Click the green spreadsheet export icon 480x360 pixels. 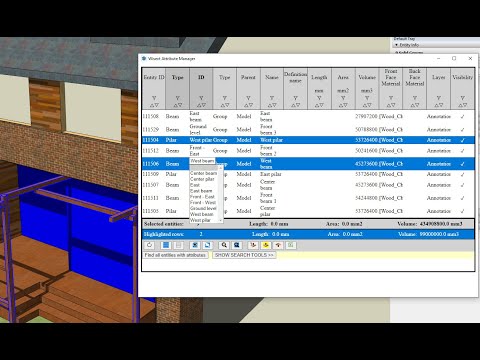[291, 245]
